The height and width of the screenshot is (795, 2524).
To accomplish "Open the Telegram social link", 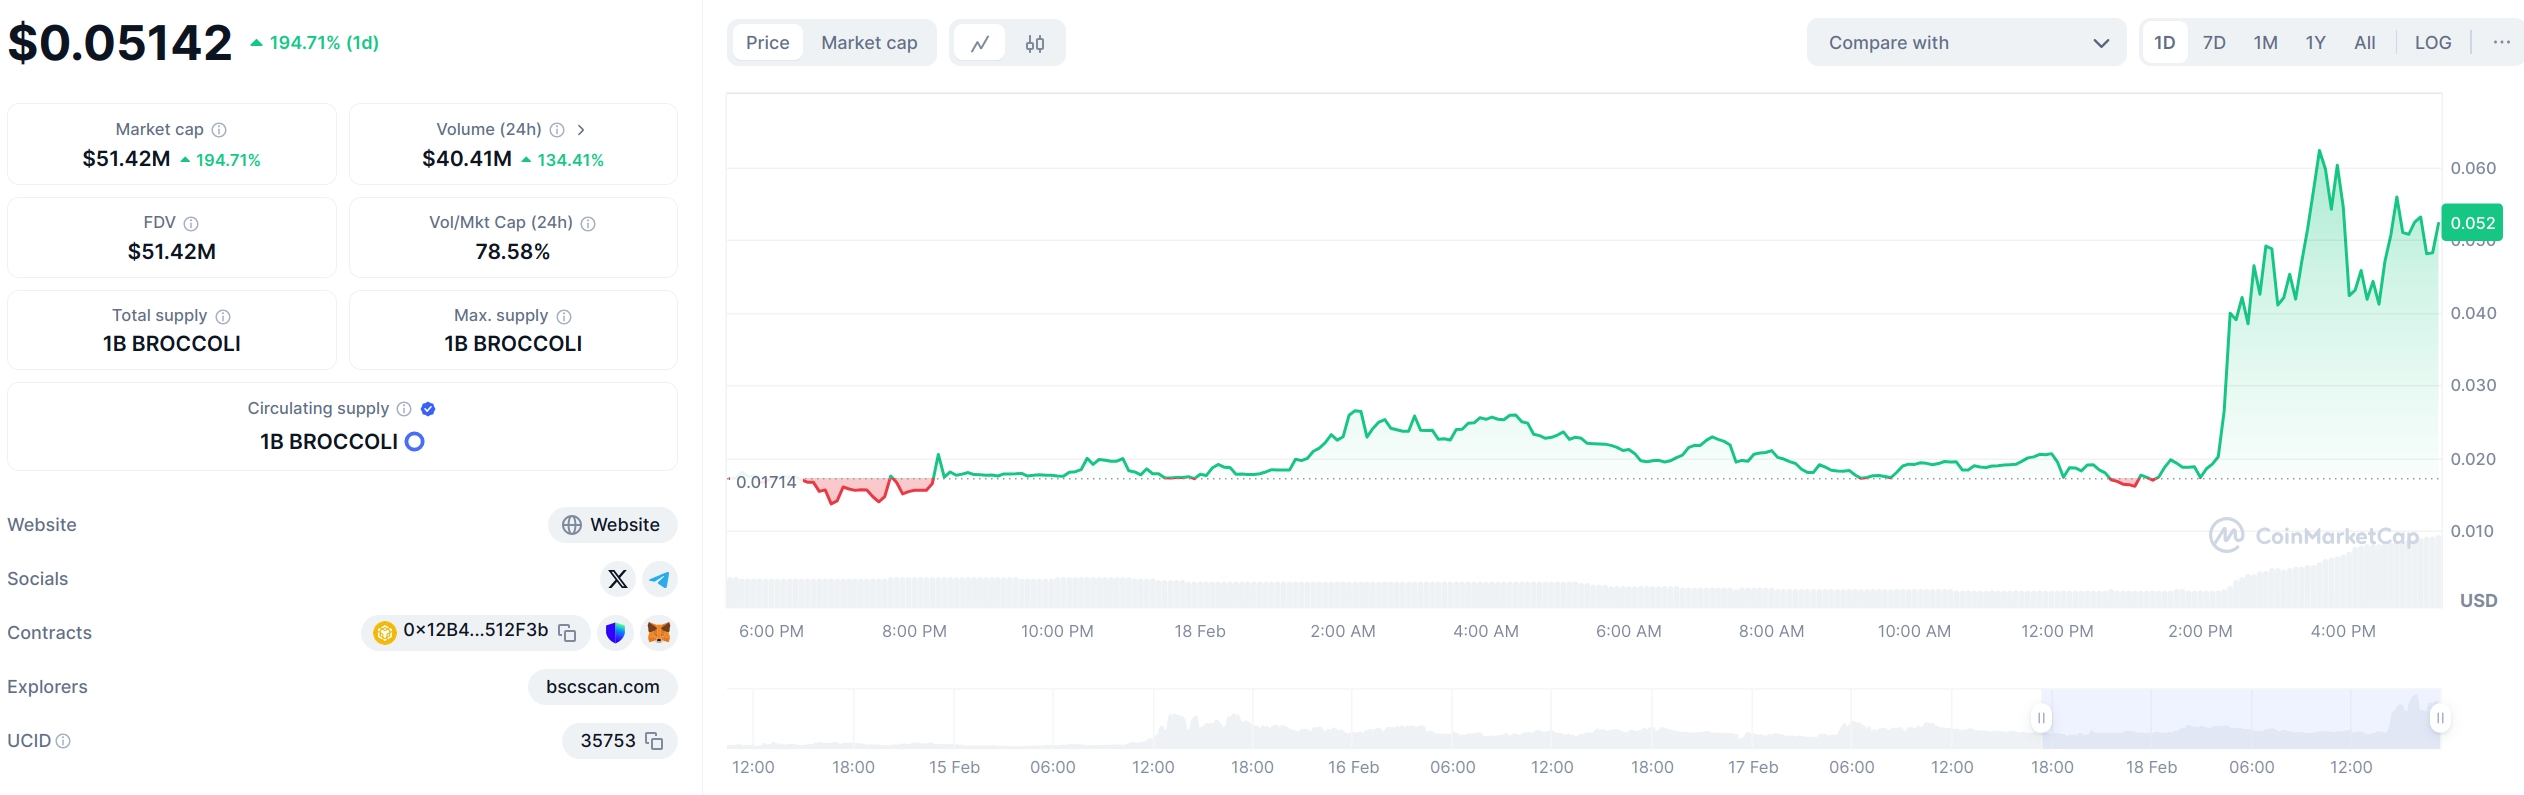I will coord(659,579).
